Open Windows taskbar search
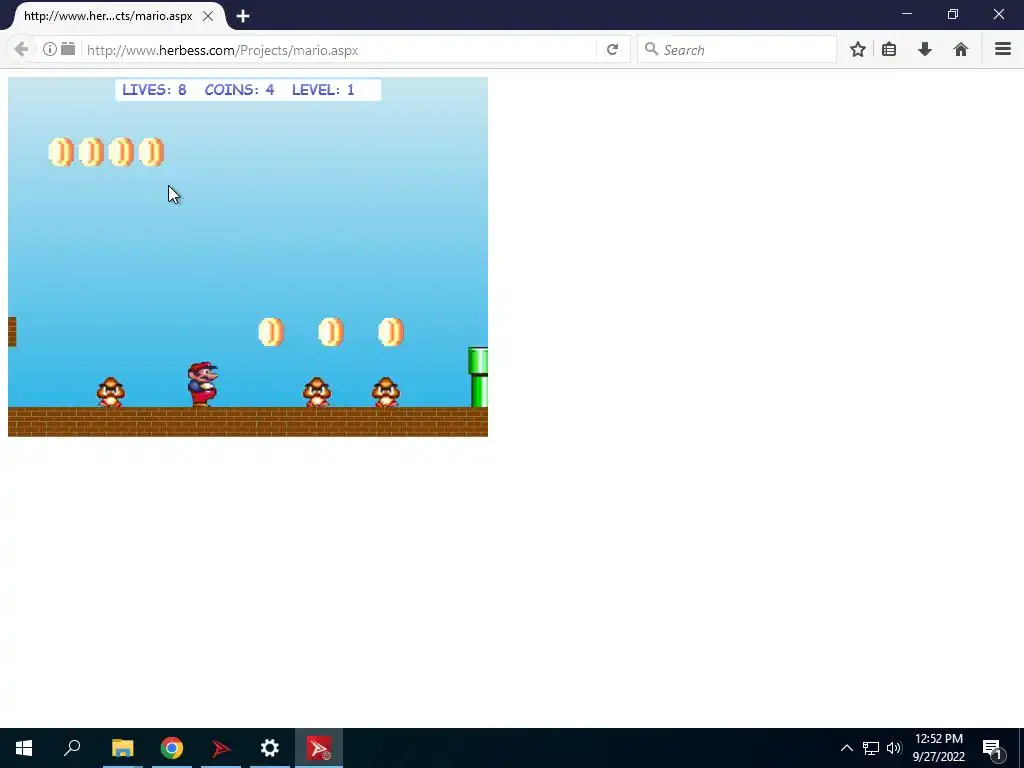1024x768 pixels. pos(72,748)
